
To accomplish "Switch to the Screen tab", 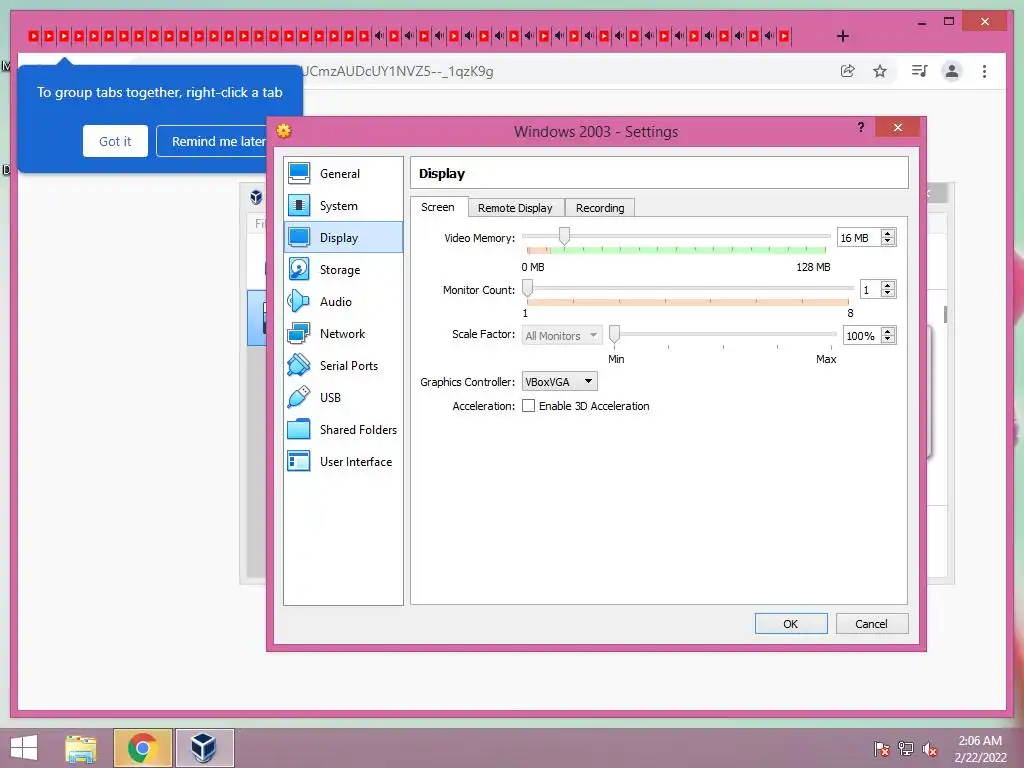I will tap(438, 207).
